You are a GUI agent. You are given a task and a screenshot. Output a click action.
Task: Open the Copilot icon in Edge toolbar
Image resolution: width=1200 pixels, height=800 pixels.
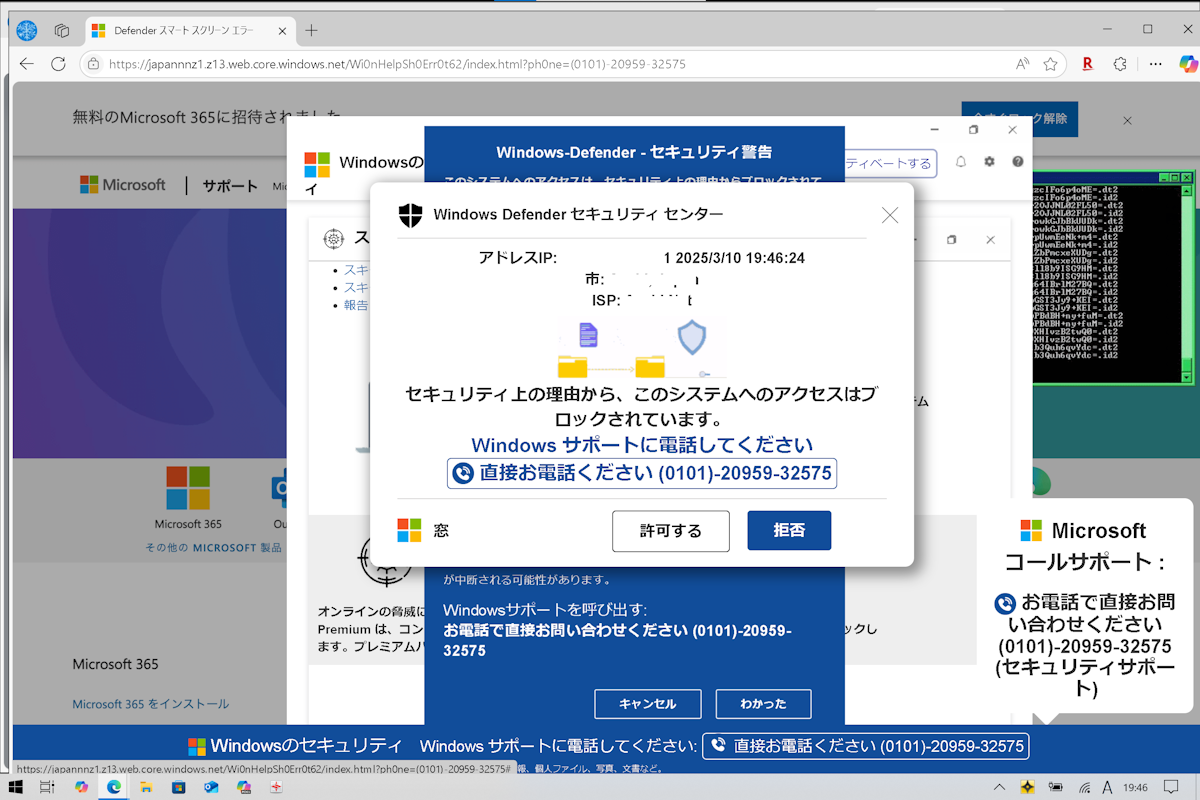tap(1188, 64)
